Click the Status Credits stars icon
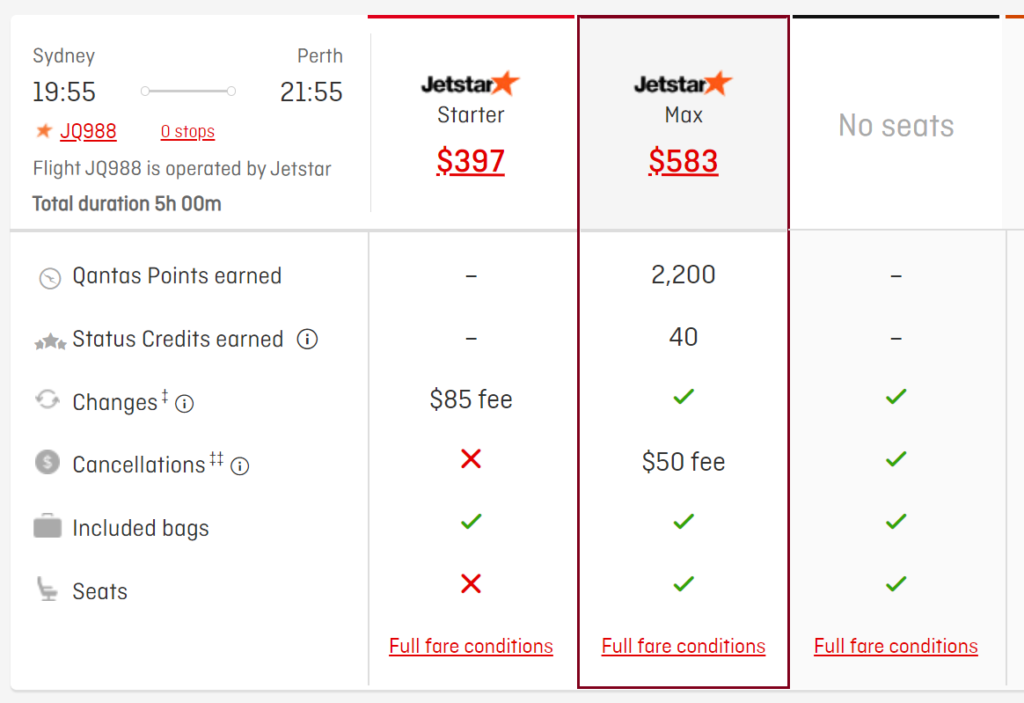The width and height of the screenshot is (1024, 703). [x=50, y=341]
